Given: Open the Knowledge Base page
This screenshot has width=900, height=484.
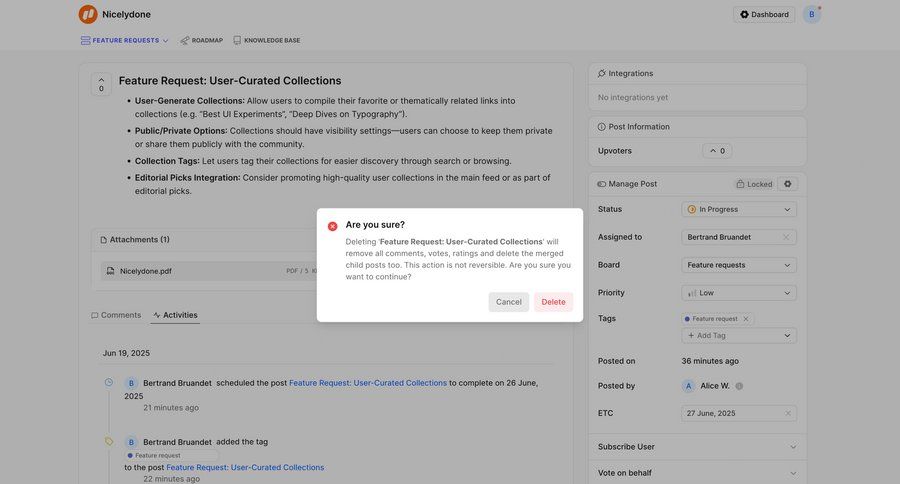Looking at the screenshot, I should click(267, 41).
